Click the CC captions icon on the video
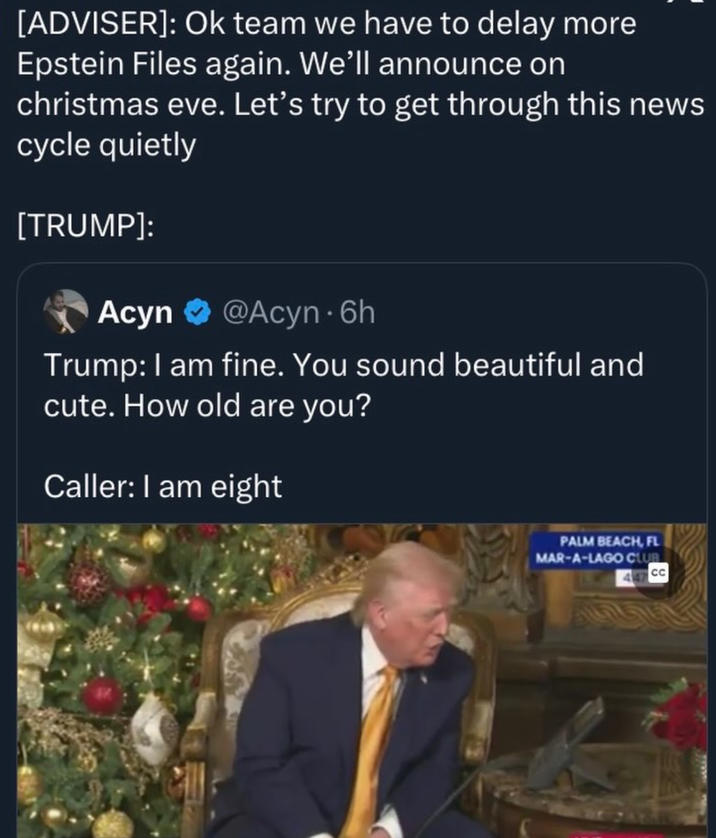Screen dimensions: 716x838 click(659, 575)
